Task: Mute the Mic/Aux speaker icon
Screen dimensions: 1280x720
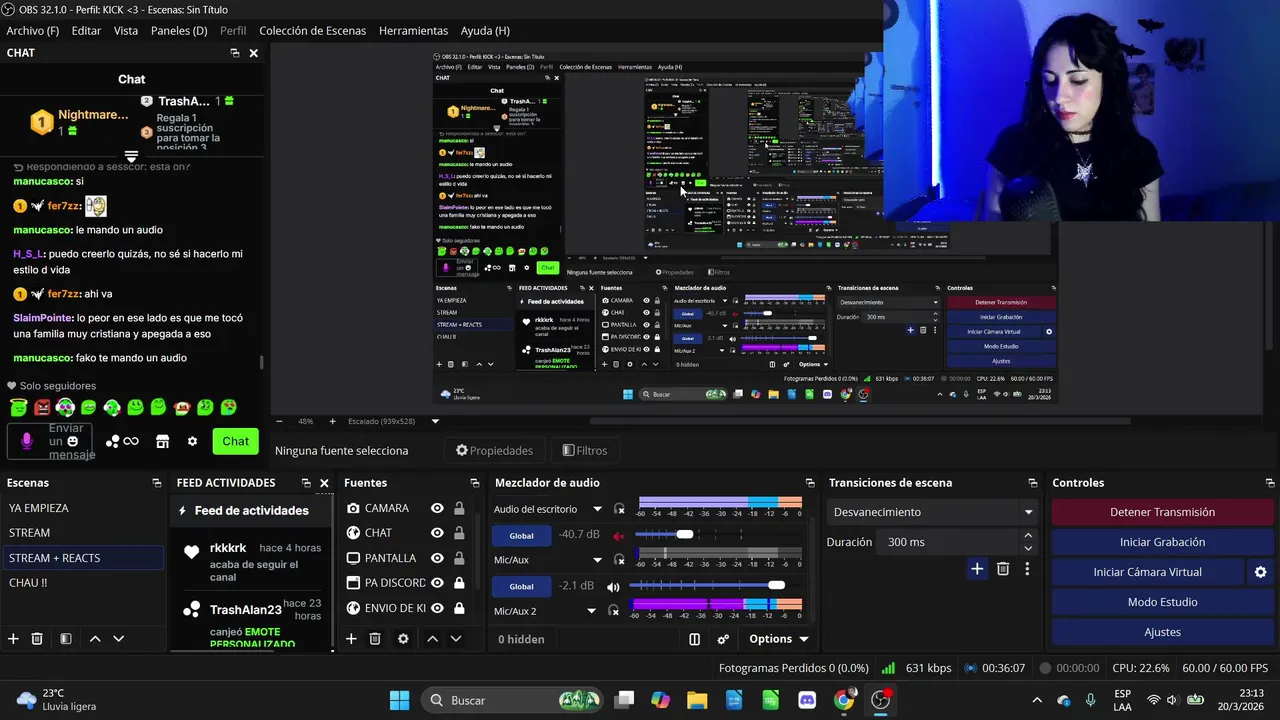Action: tap(613, 586)
